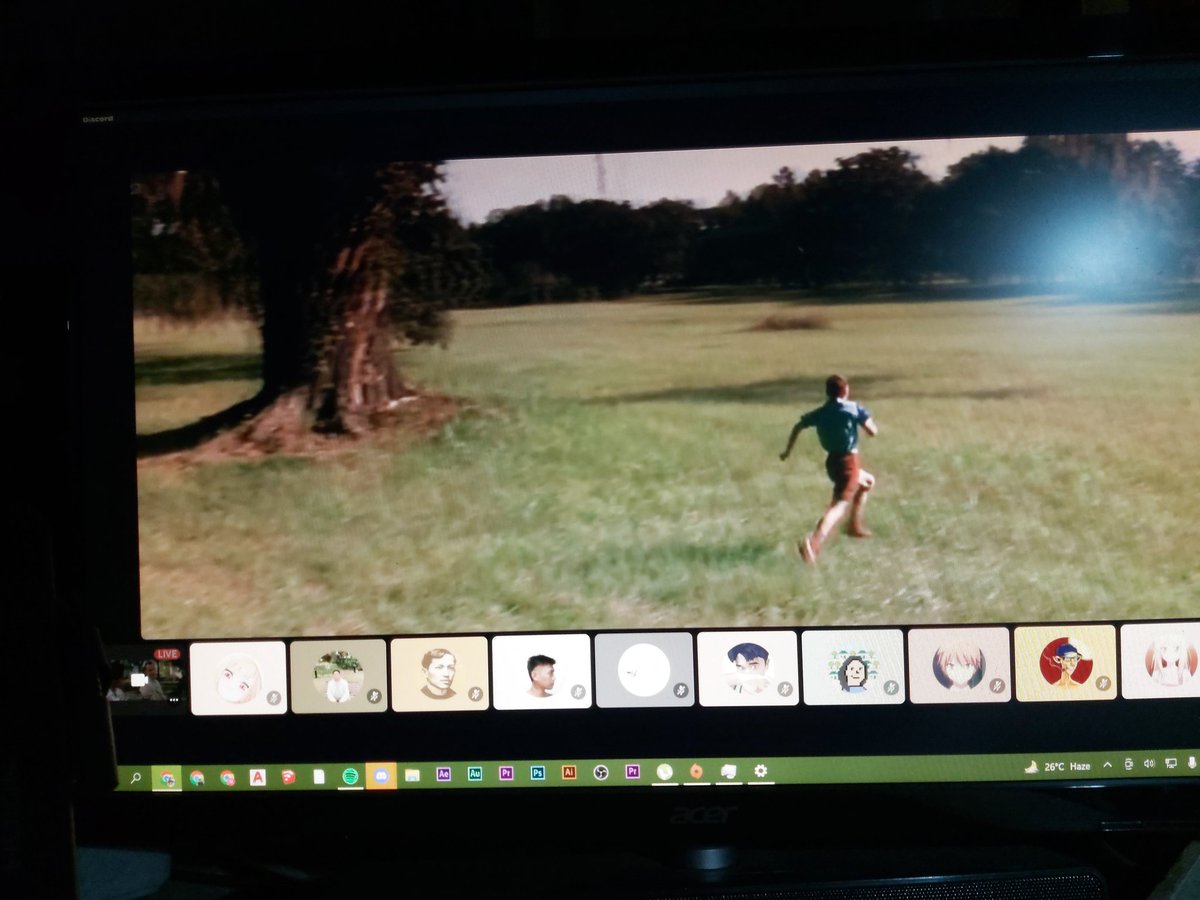This screenshot has height=900, width=1200.
Task: Open the white document file icon in taskbar
Action: 318,776
